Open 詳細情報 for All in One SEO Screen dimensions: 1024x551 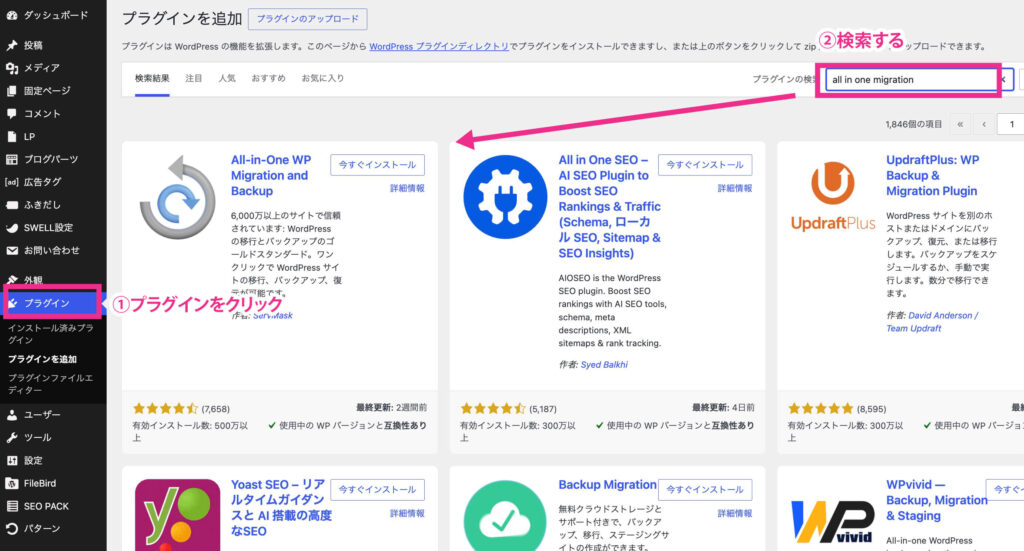(735, 188)
